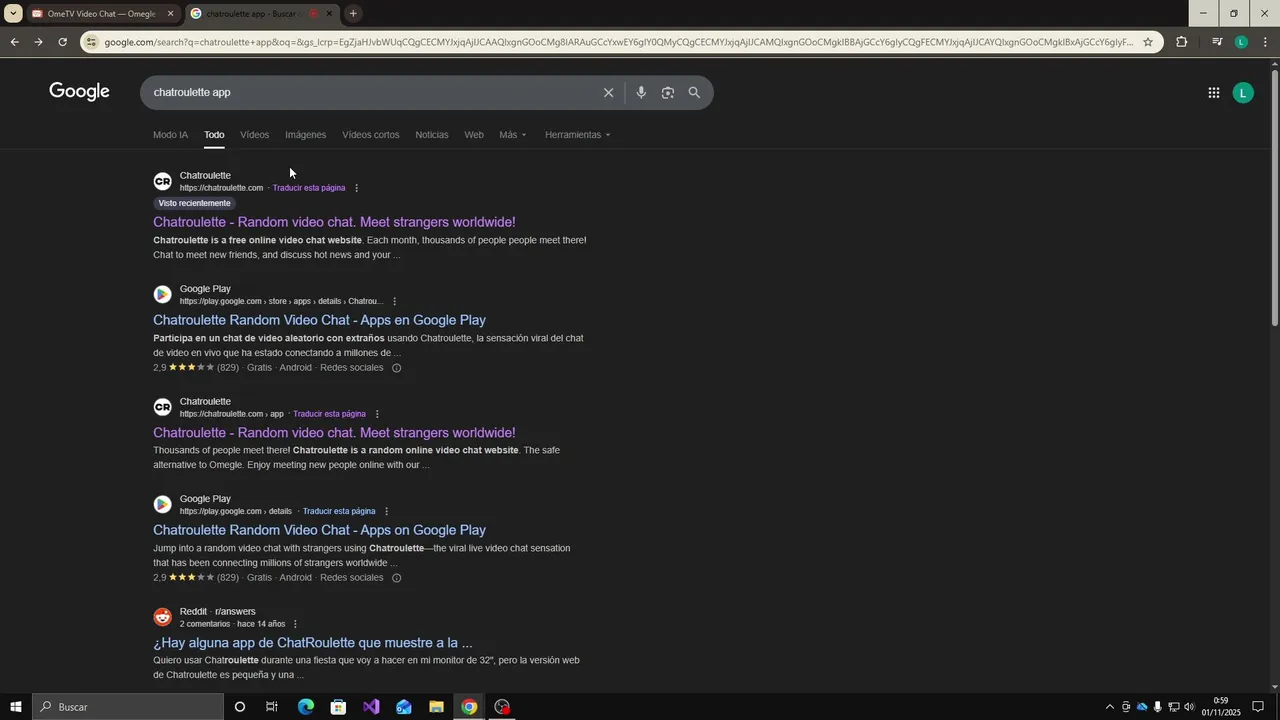Close the chatroulette app search tab
Image resolution: width=1280 pixels, height=720 pixels.
(329, 14)
